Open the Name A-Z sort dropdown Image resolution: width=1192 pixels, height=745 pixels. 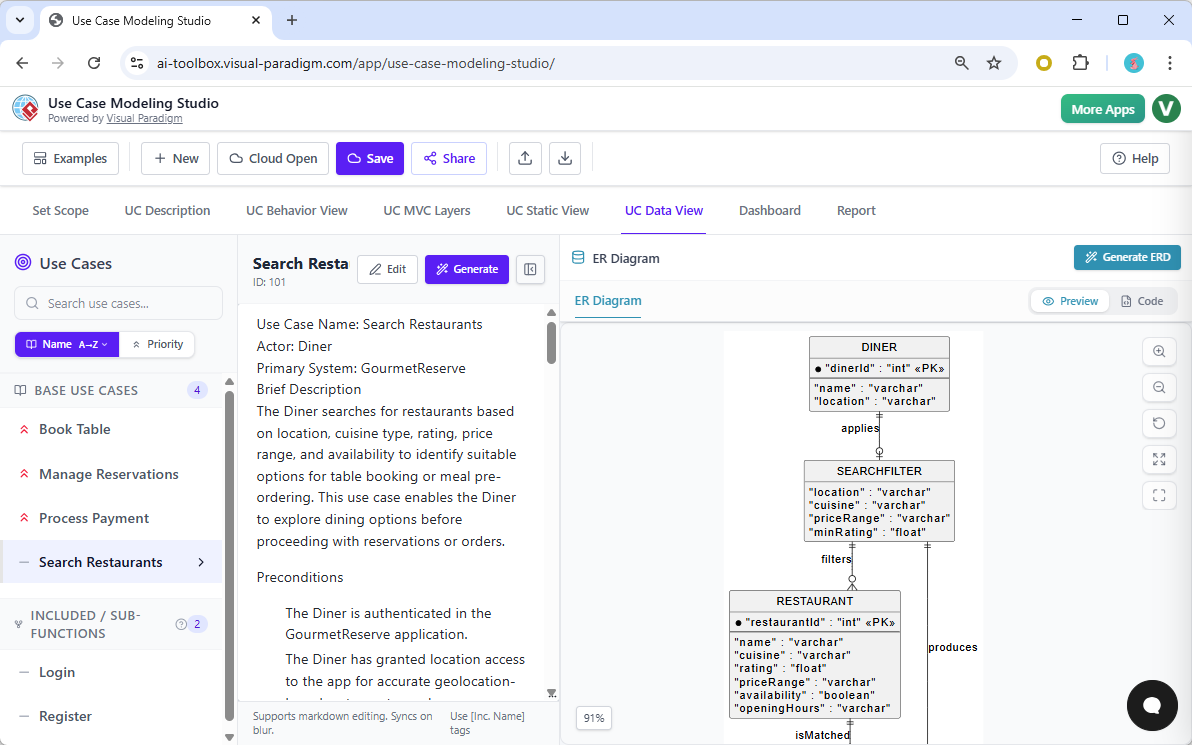(66, 344)
